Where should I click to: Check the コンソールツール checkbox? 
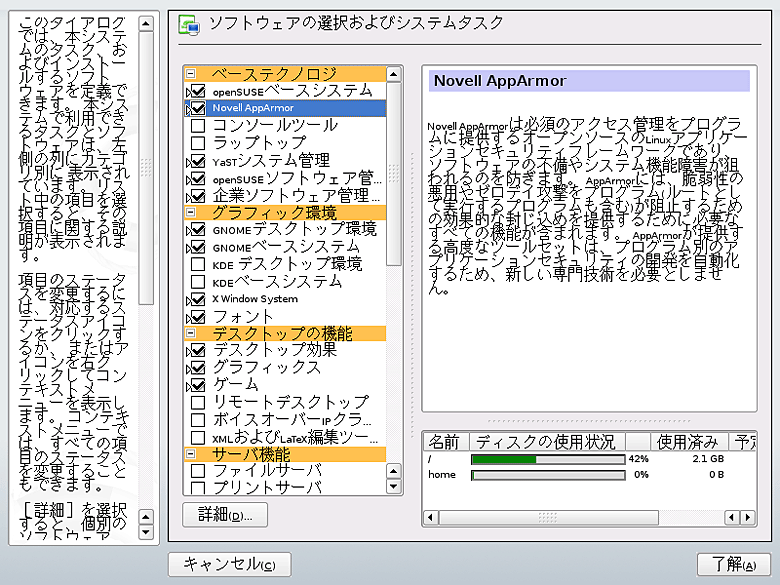(198, 125)
